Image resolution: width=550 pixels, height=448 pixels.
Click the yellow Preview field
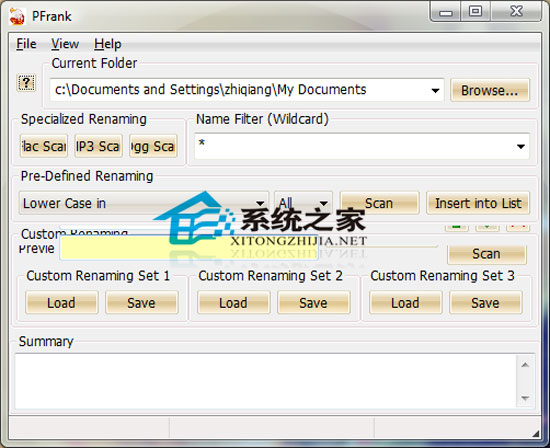pyautogui.click(x=189, y=248)
